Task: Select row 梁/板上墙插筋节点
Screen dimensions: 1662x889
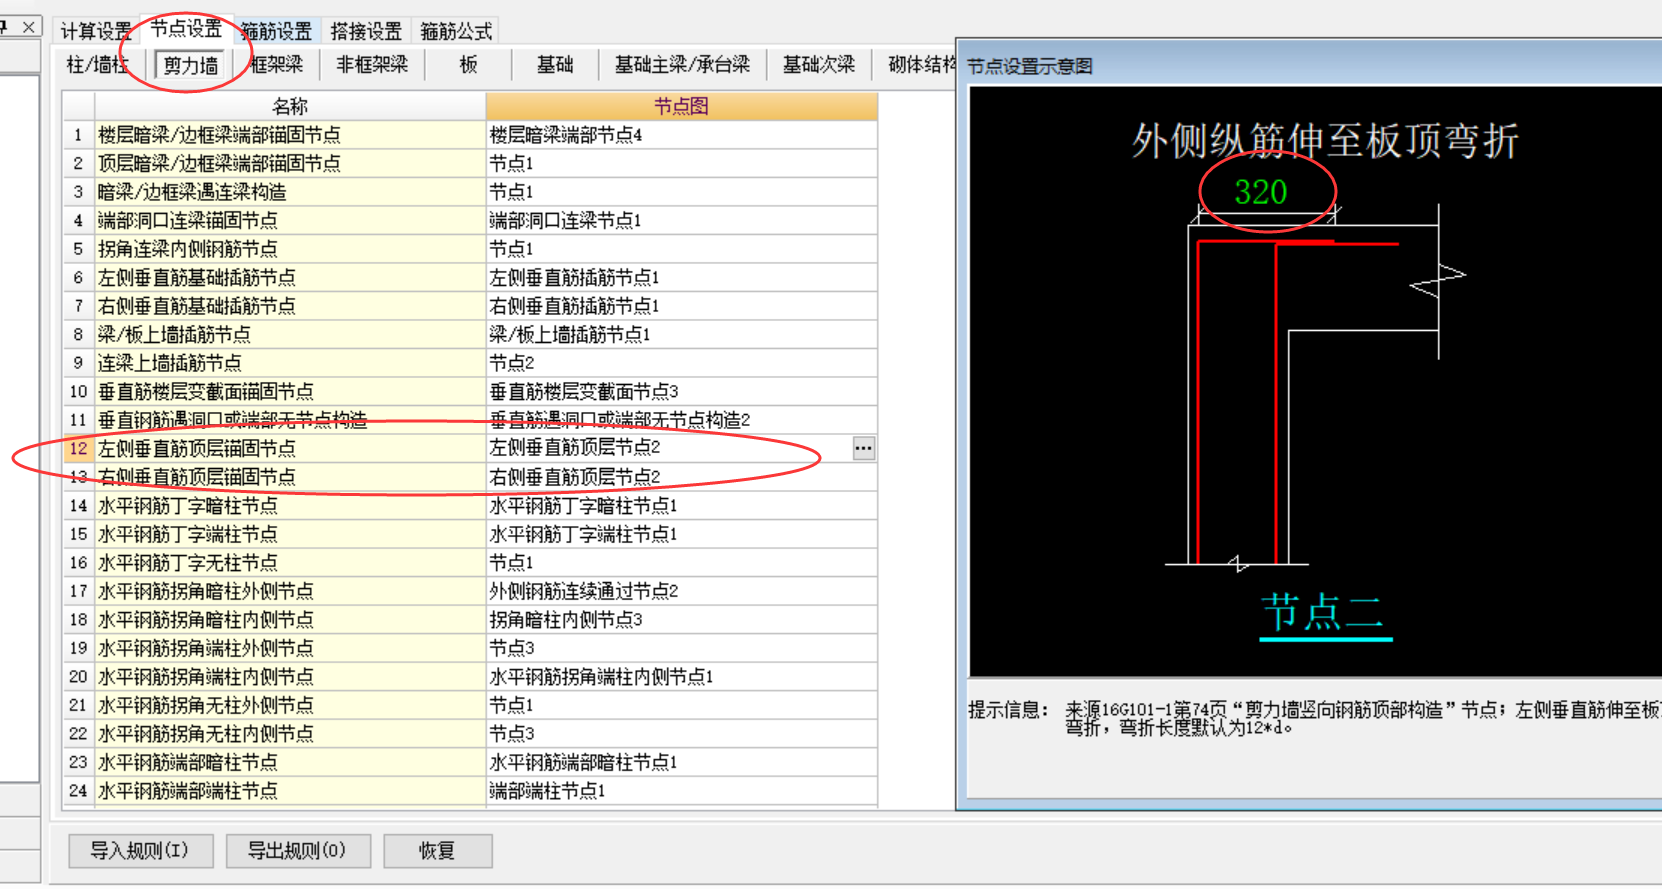Action: [290, 335]
